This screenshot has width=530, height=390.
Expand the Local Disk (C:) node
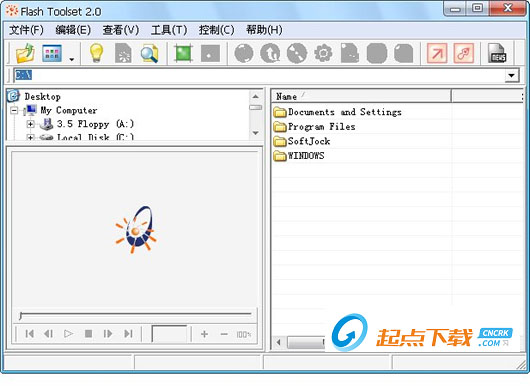tap(30, 138)
